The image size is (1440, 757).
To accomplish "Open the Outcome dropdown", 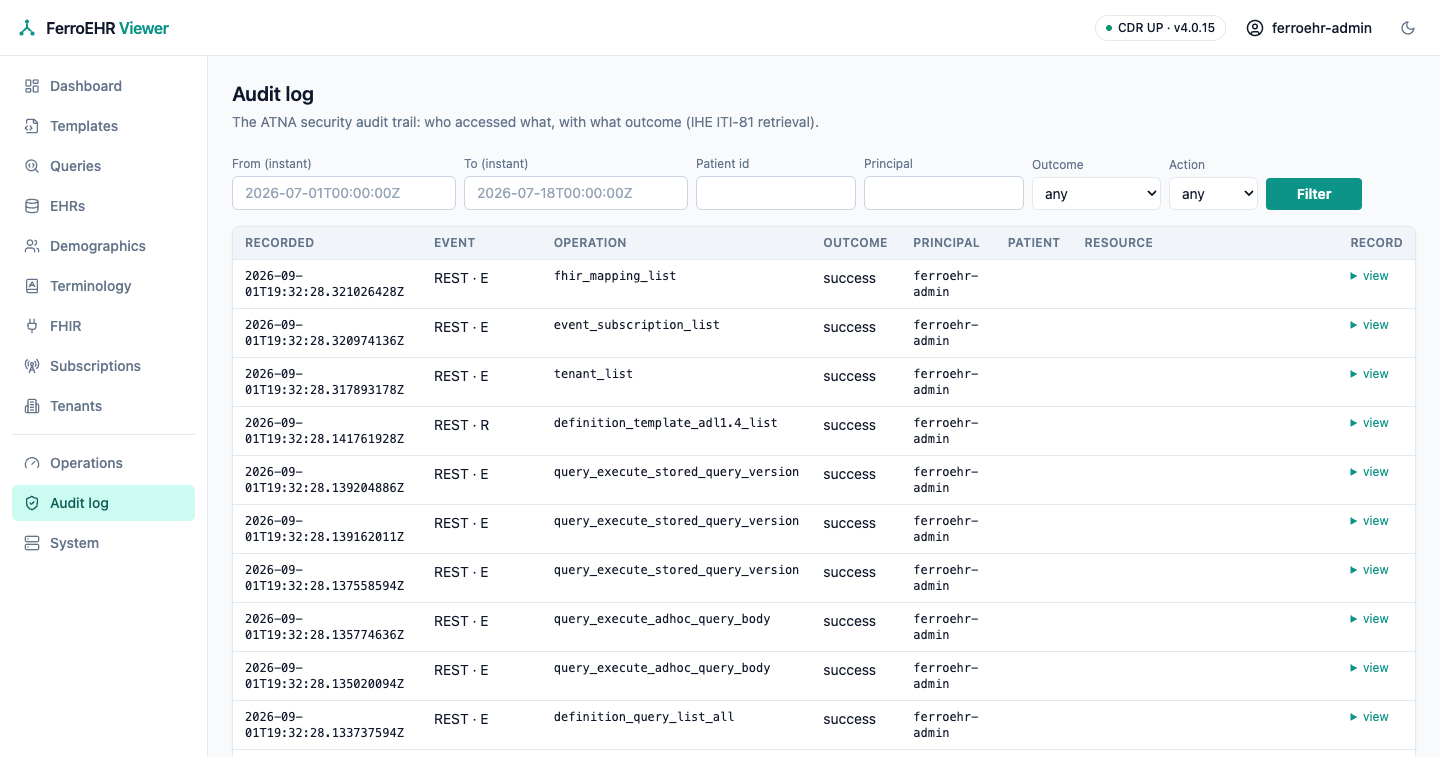I will [x=1096, y=194].
